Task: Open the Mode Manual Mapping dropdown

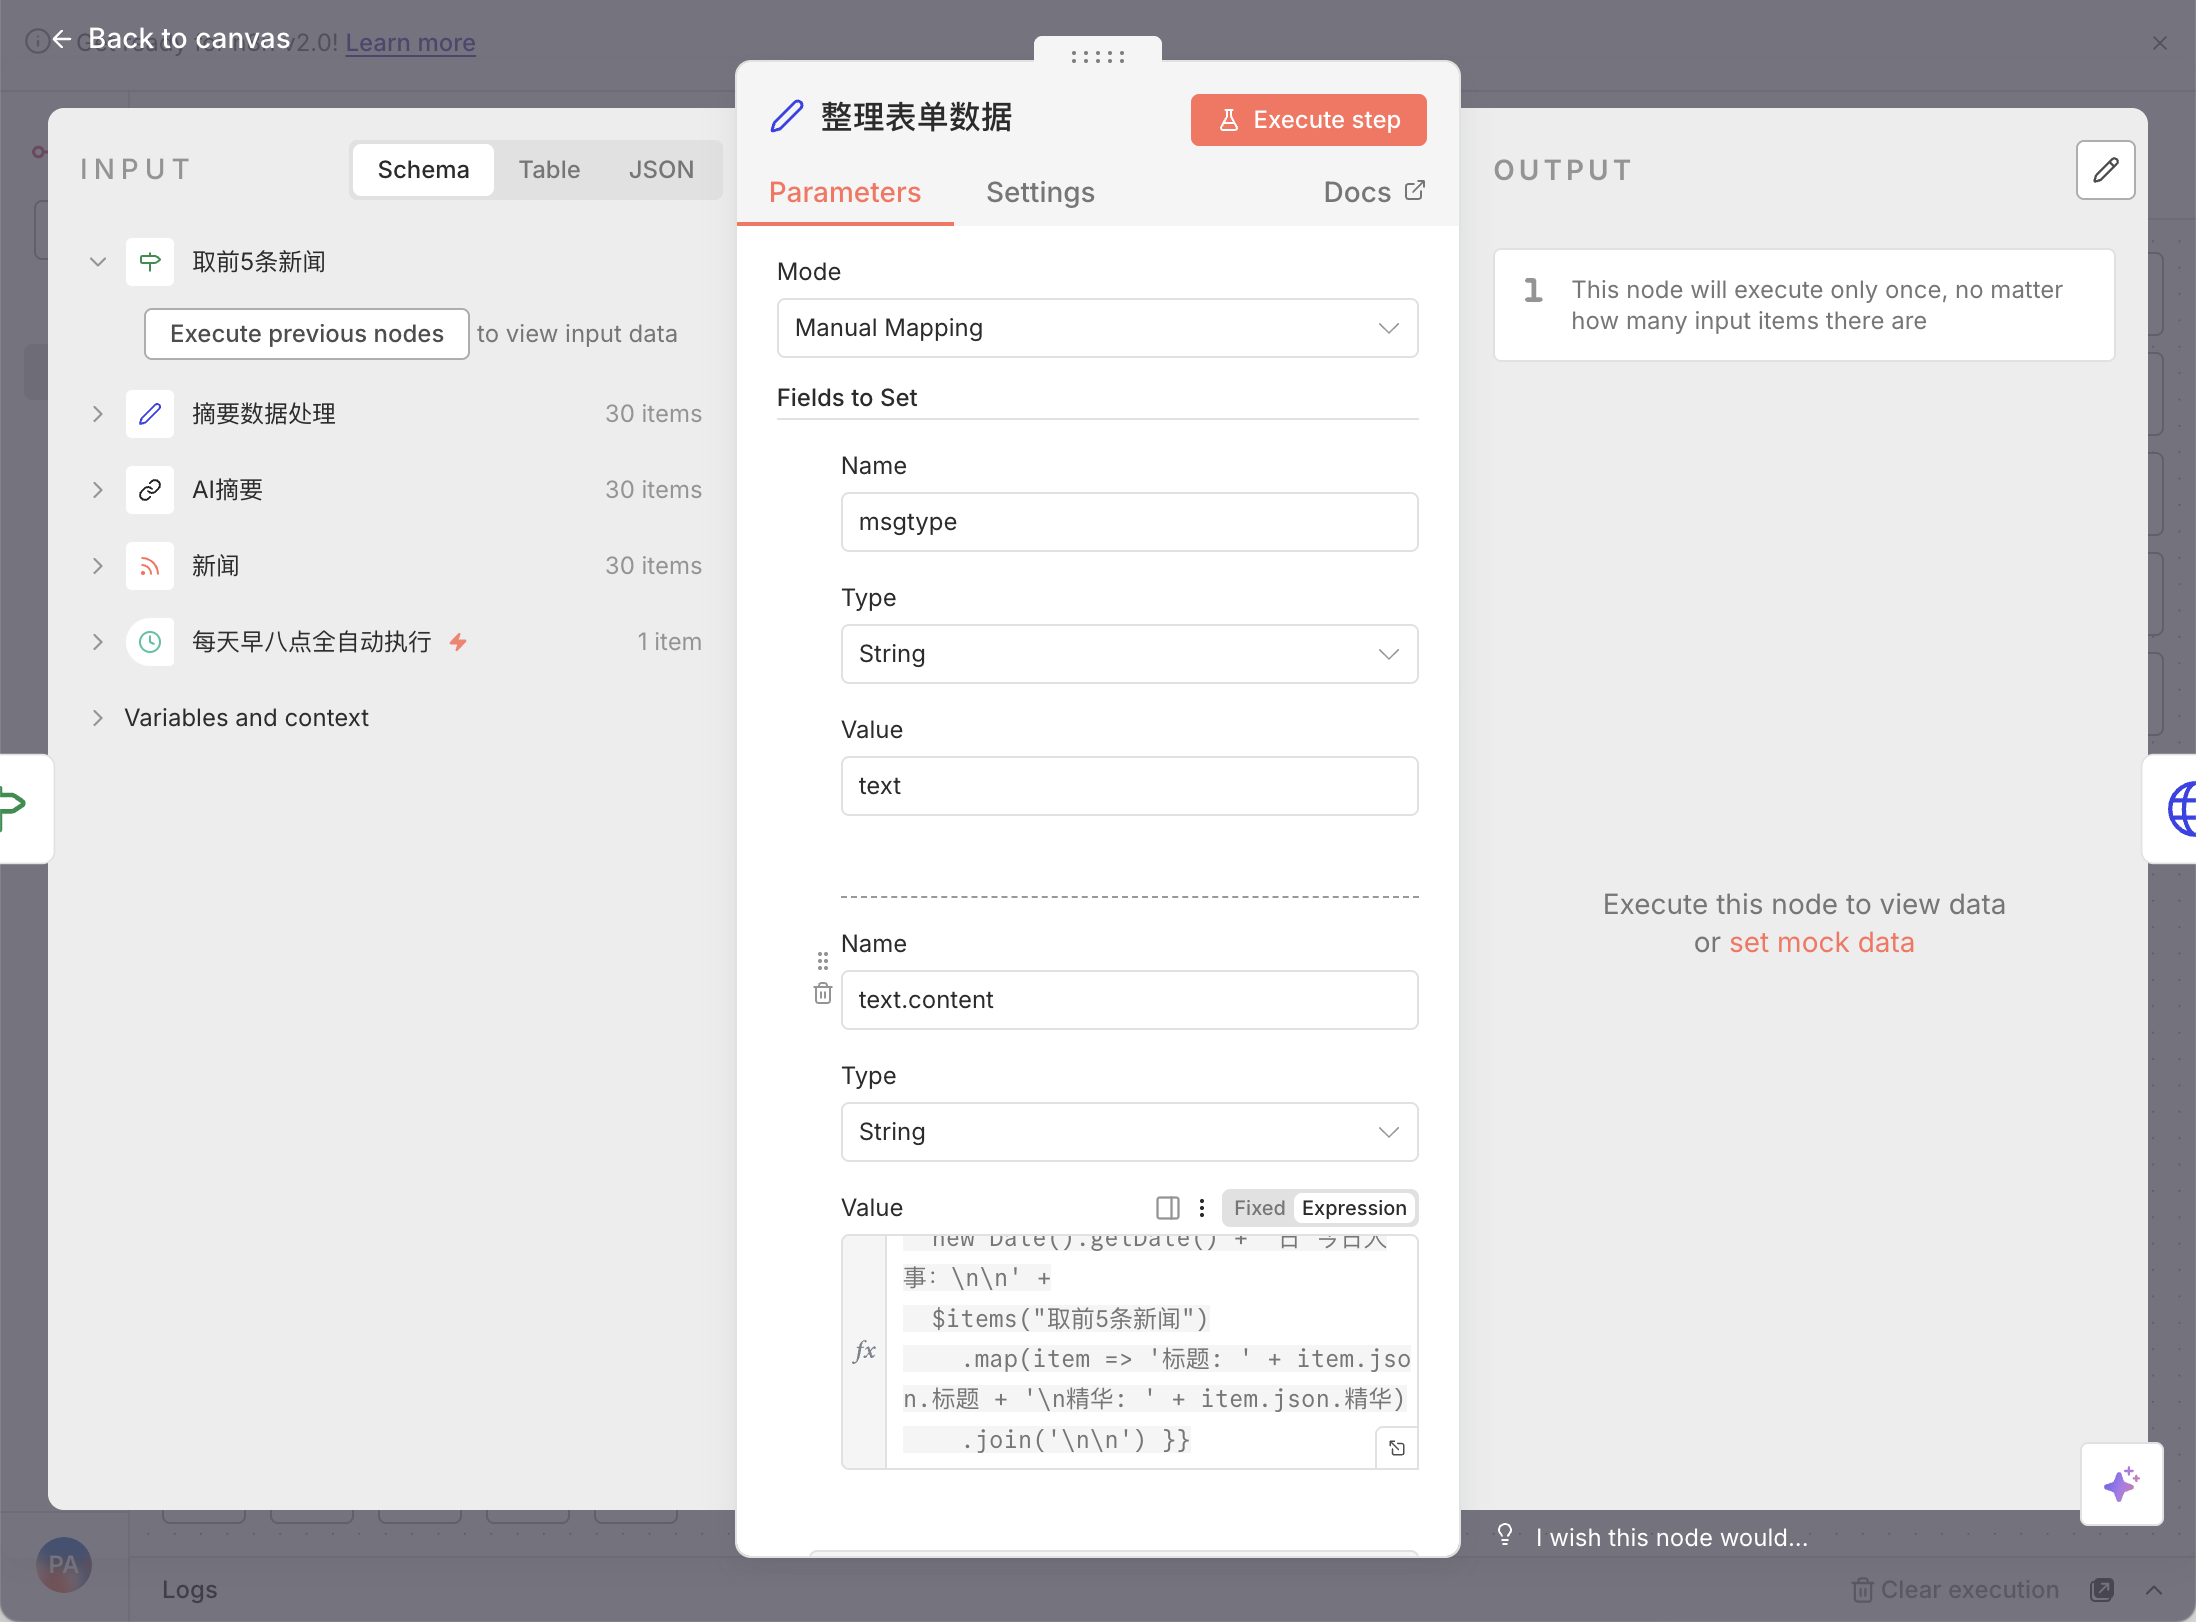Action: tap(1097, 328)
